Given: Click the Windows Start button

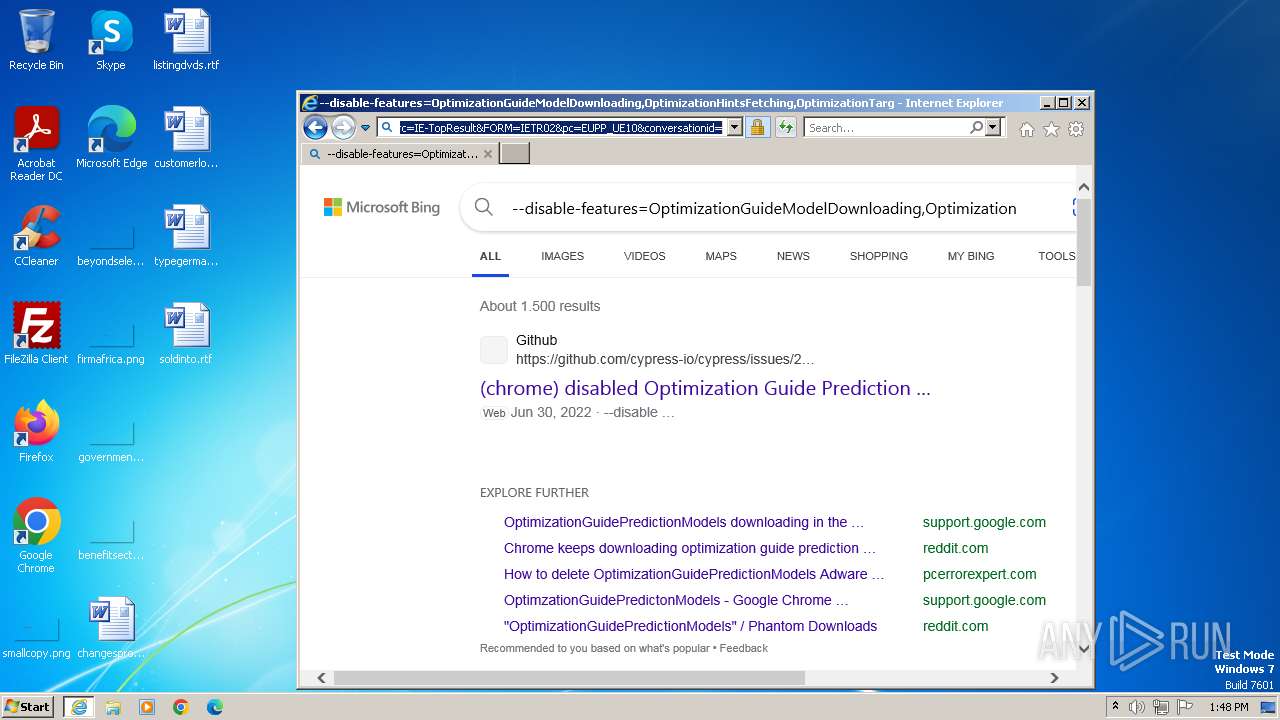Looking at the screenshot, I should [x=27, y=706].
